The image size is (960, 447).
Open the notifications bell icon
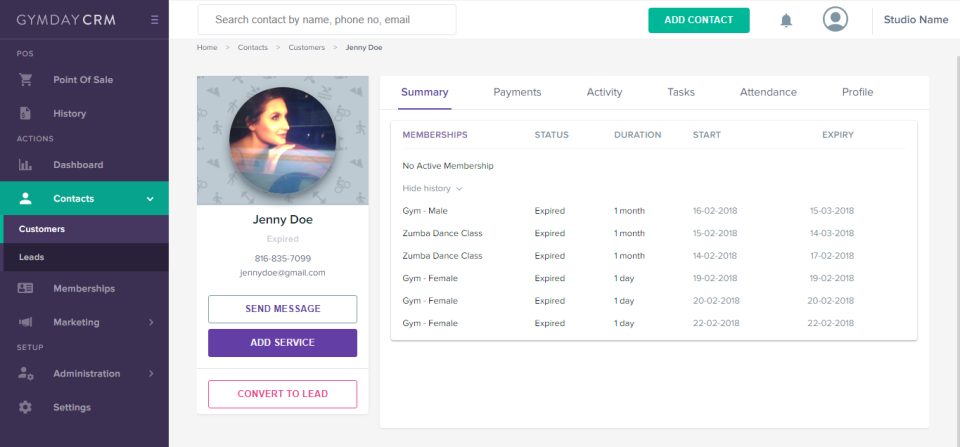point(786,20)
